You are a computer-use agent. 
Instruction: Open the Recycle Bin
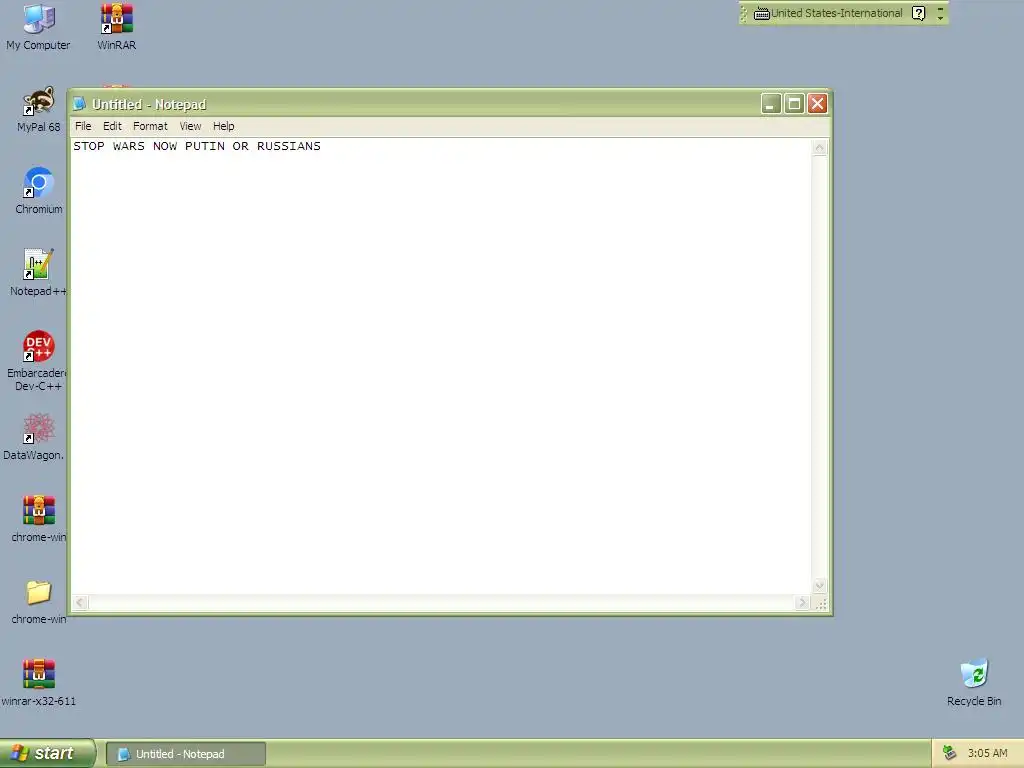point(974,682)
